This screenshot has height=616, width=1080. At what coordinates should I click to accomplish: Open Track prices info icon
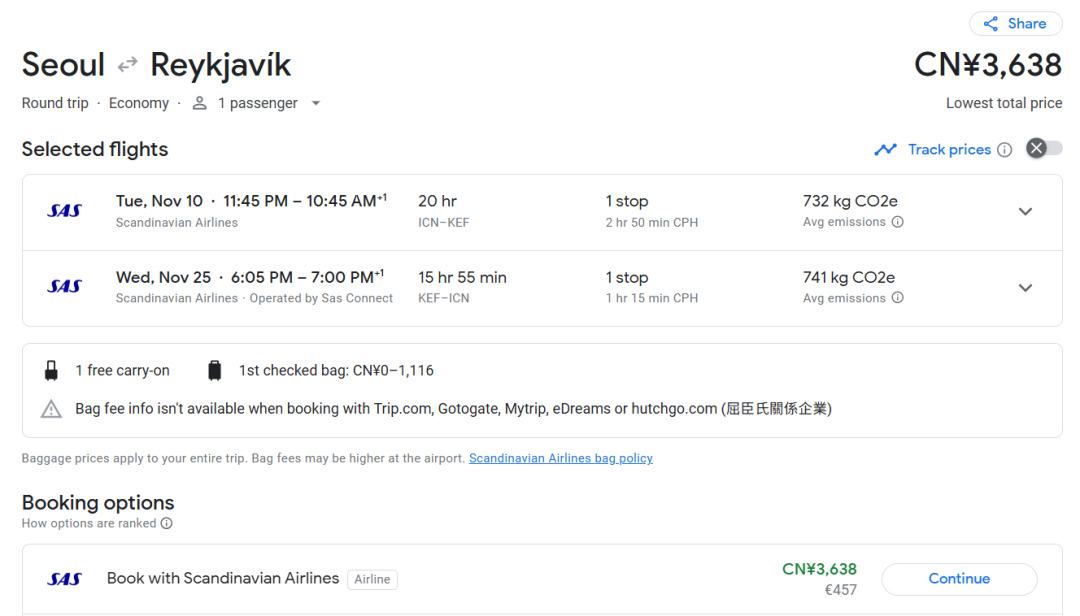(1005, 150)
